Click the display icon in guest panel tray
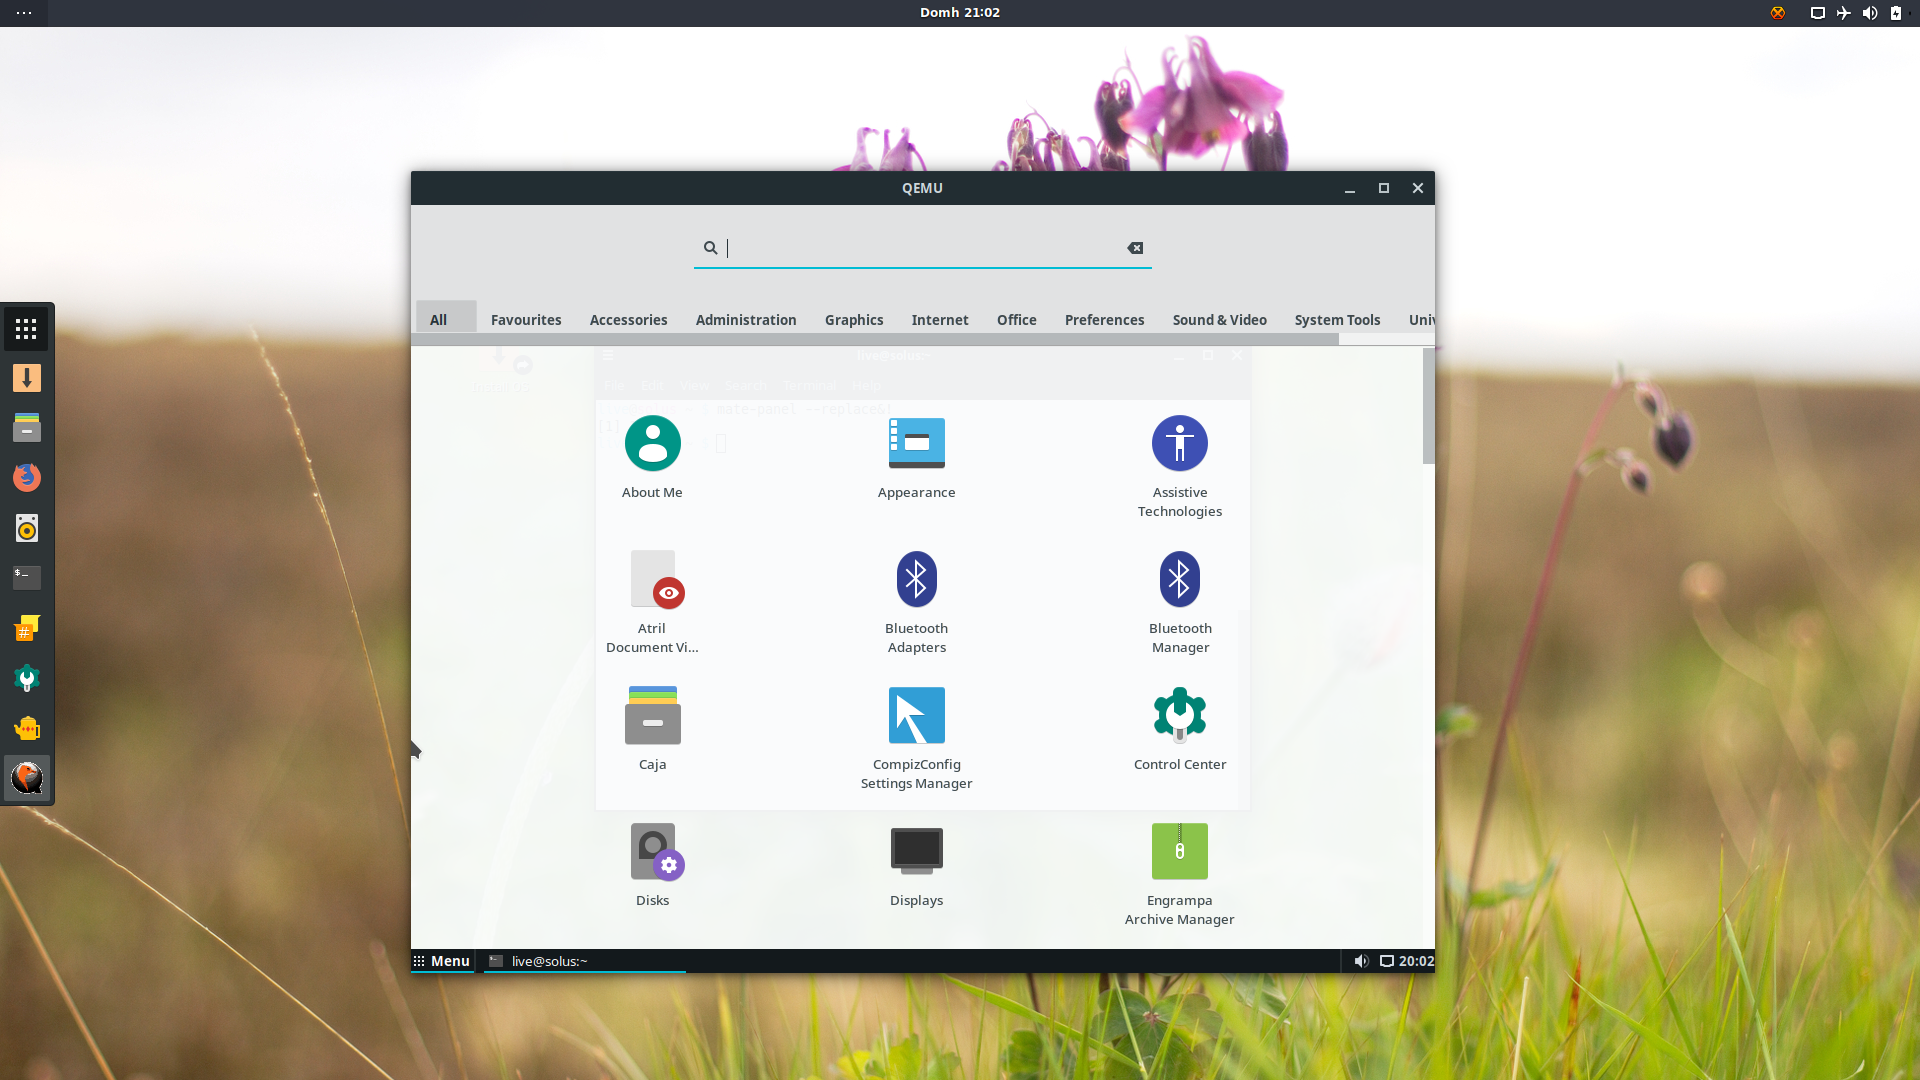This screenshot has width=1920, height=1080. (x=1387, y=961)
